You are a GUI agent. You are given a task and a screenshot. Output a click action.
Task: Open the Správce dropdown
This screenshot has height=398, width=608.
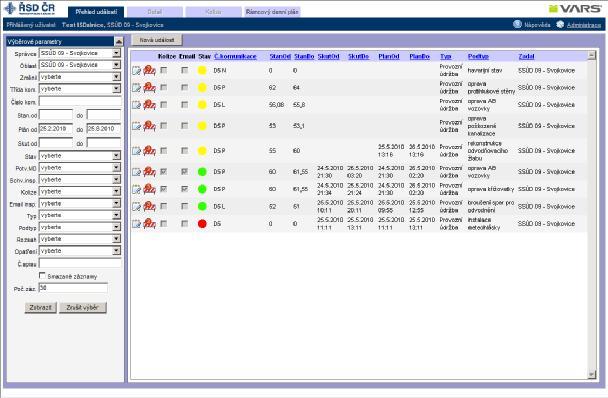tap(80, 53)
